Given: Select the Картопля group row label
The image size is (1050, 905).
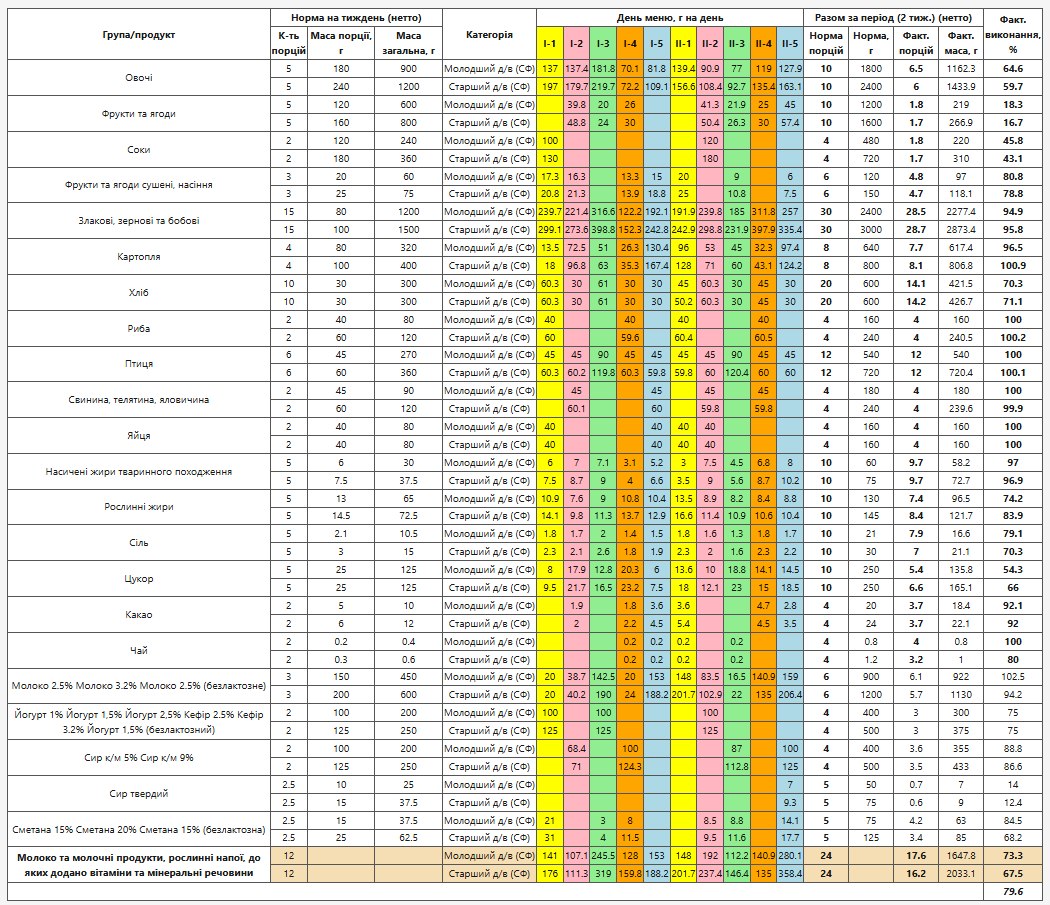Looking at the screenshot, I should (139, 257).
